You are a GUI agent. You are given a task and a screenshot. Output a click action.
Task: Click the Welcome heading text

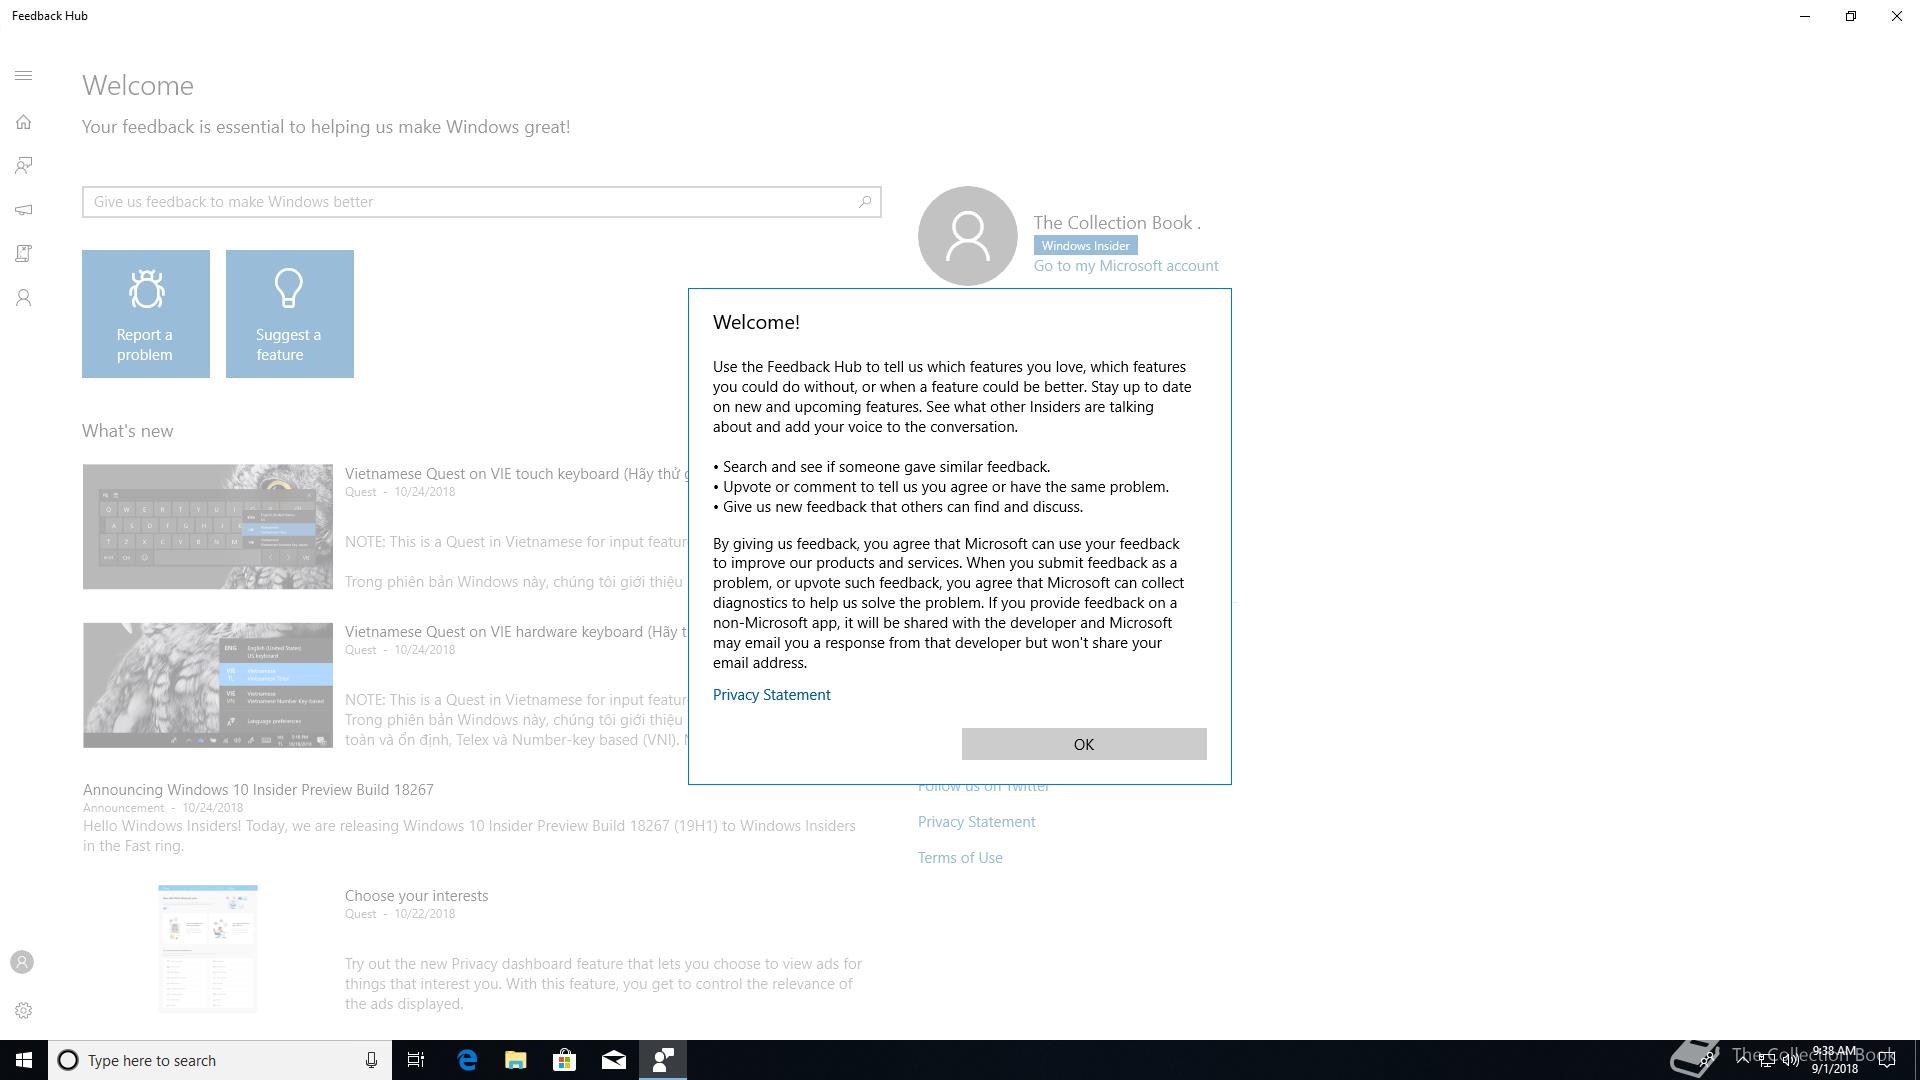138,86
